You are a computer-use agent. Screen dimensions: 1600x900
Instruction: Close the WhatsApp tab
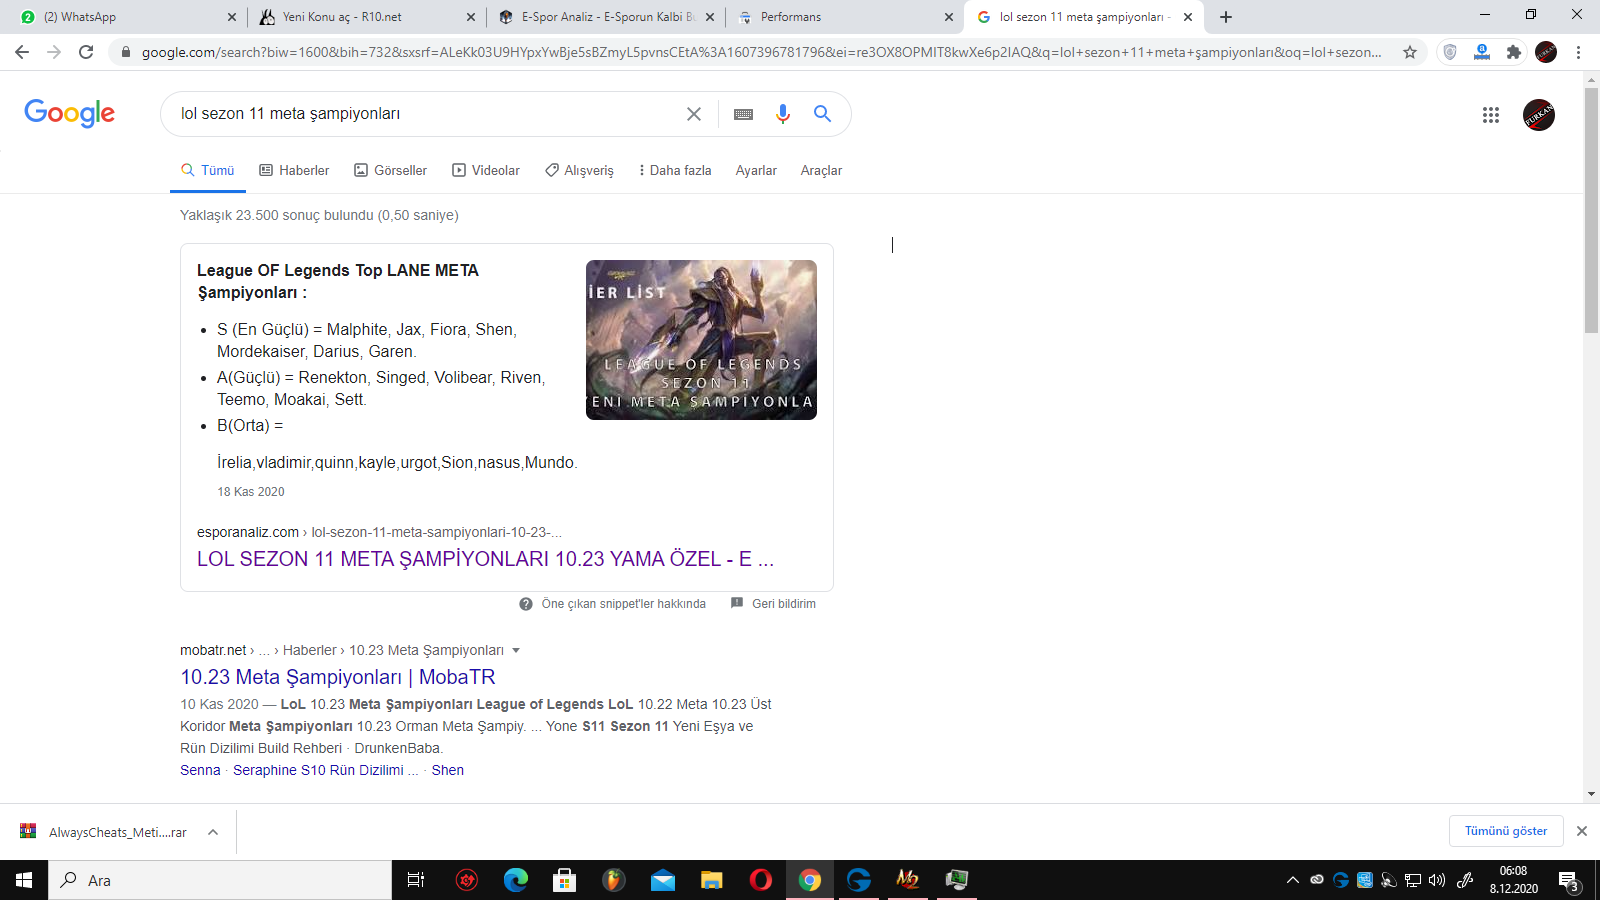coord(232,17)
